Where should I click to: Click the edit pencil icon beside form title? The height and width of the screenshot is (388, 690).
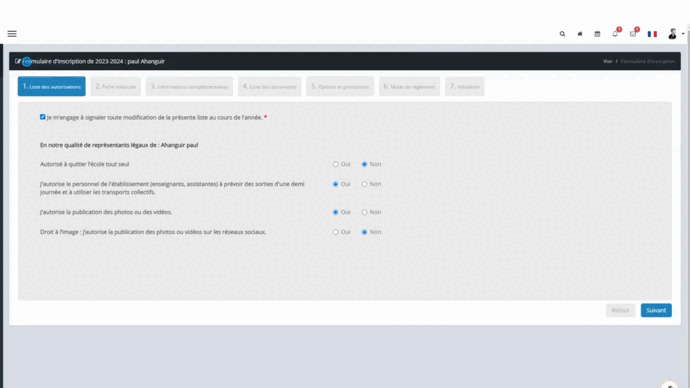(x=18, y=62)
